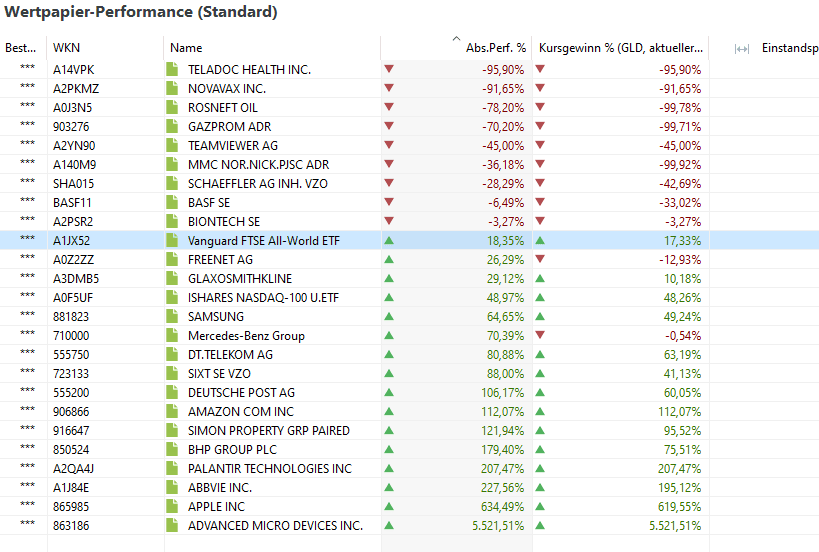Click green up arrow in AMD Kursgewinn cell
The image size is (819, 552).
coord(540,525)
